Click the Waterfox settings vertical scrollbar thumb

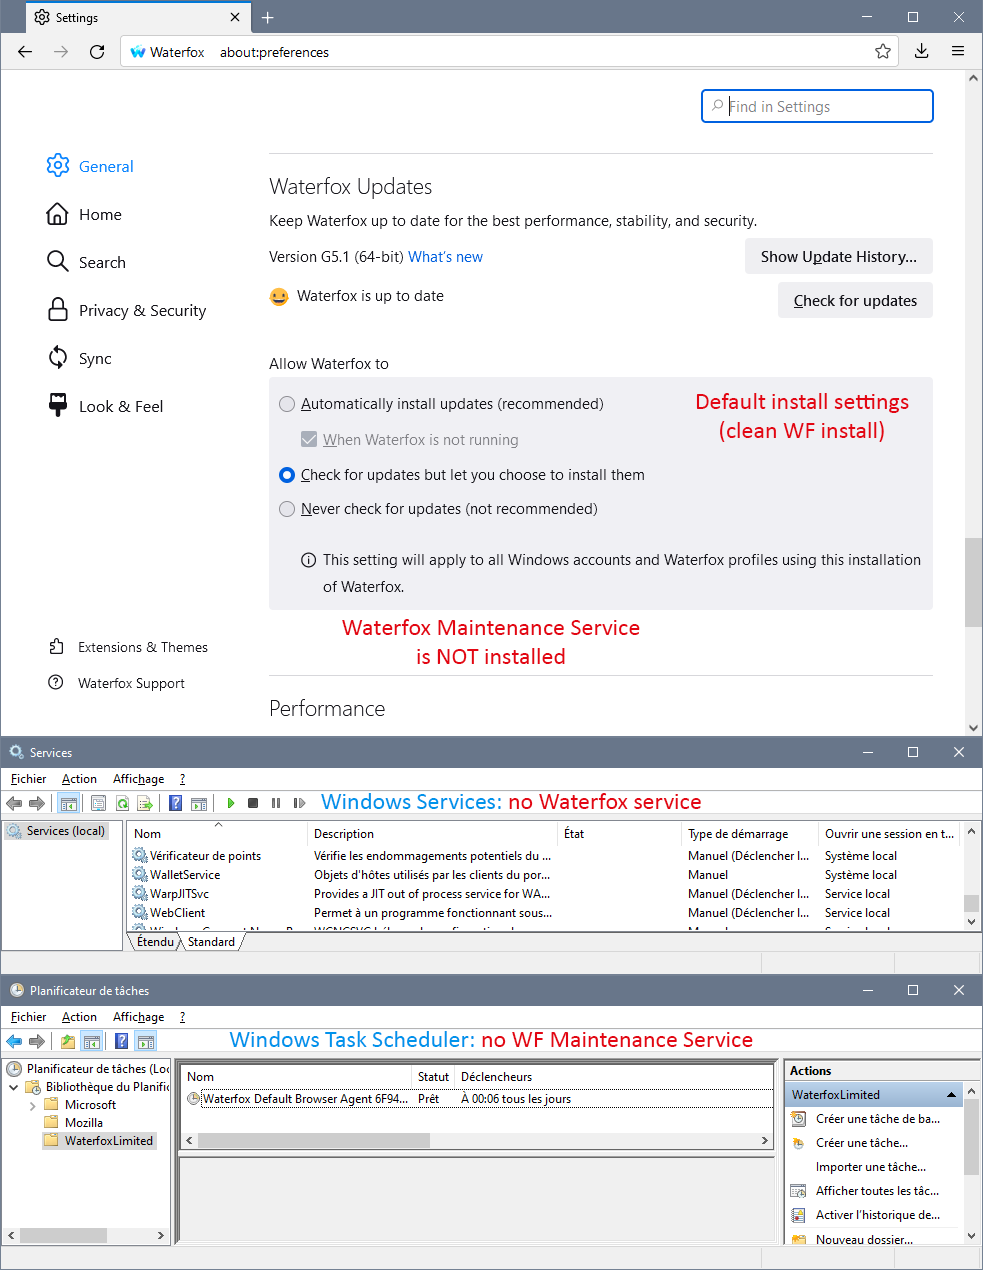click(x=973, y=582)
